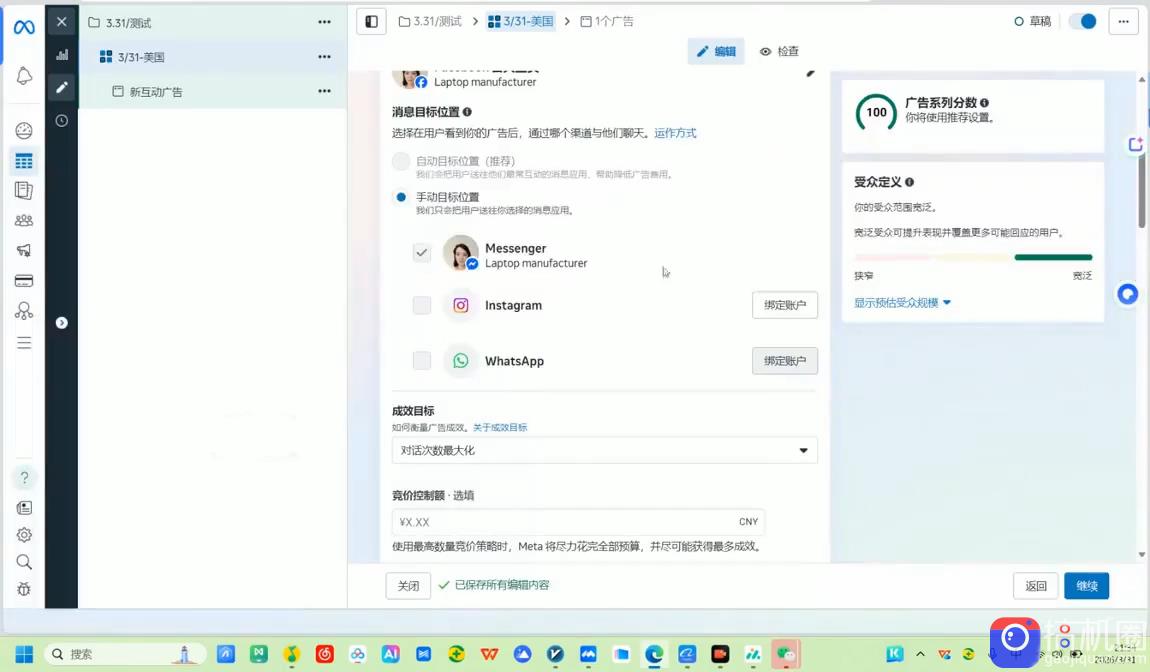Click the info icon beside 消息目标位置
The width and height of the screenshot is (1150, 672).
coord(467,112)
